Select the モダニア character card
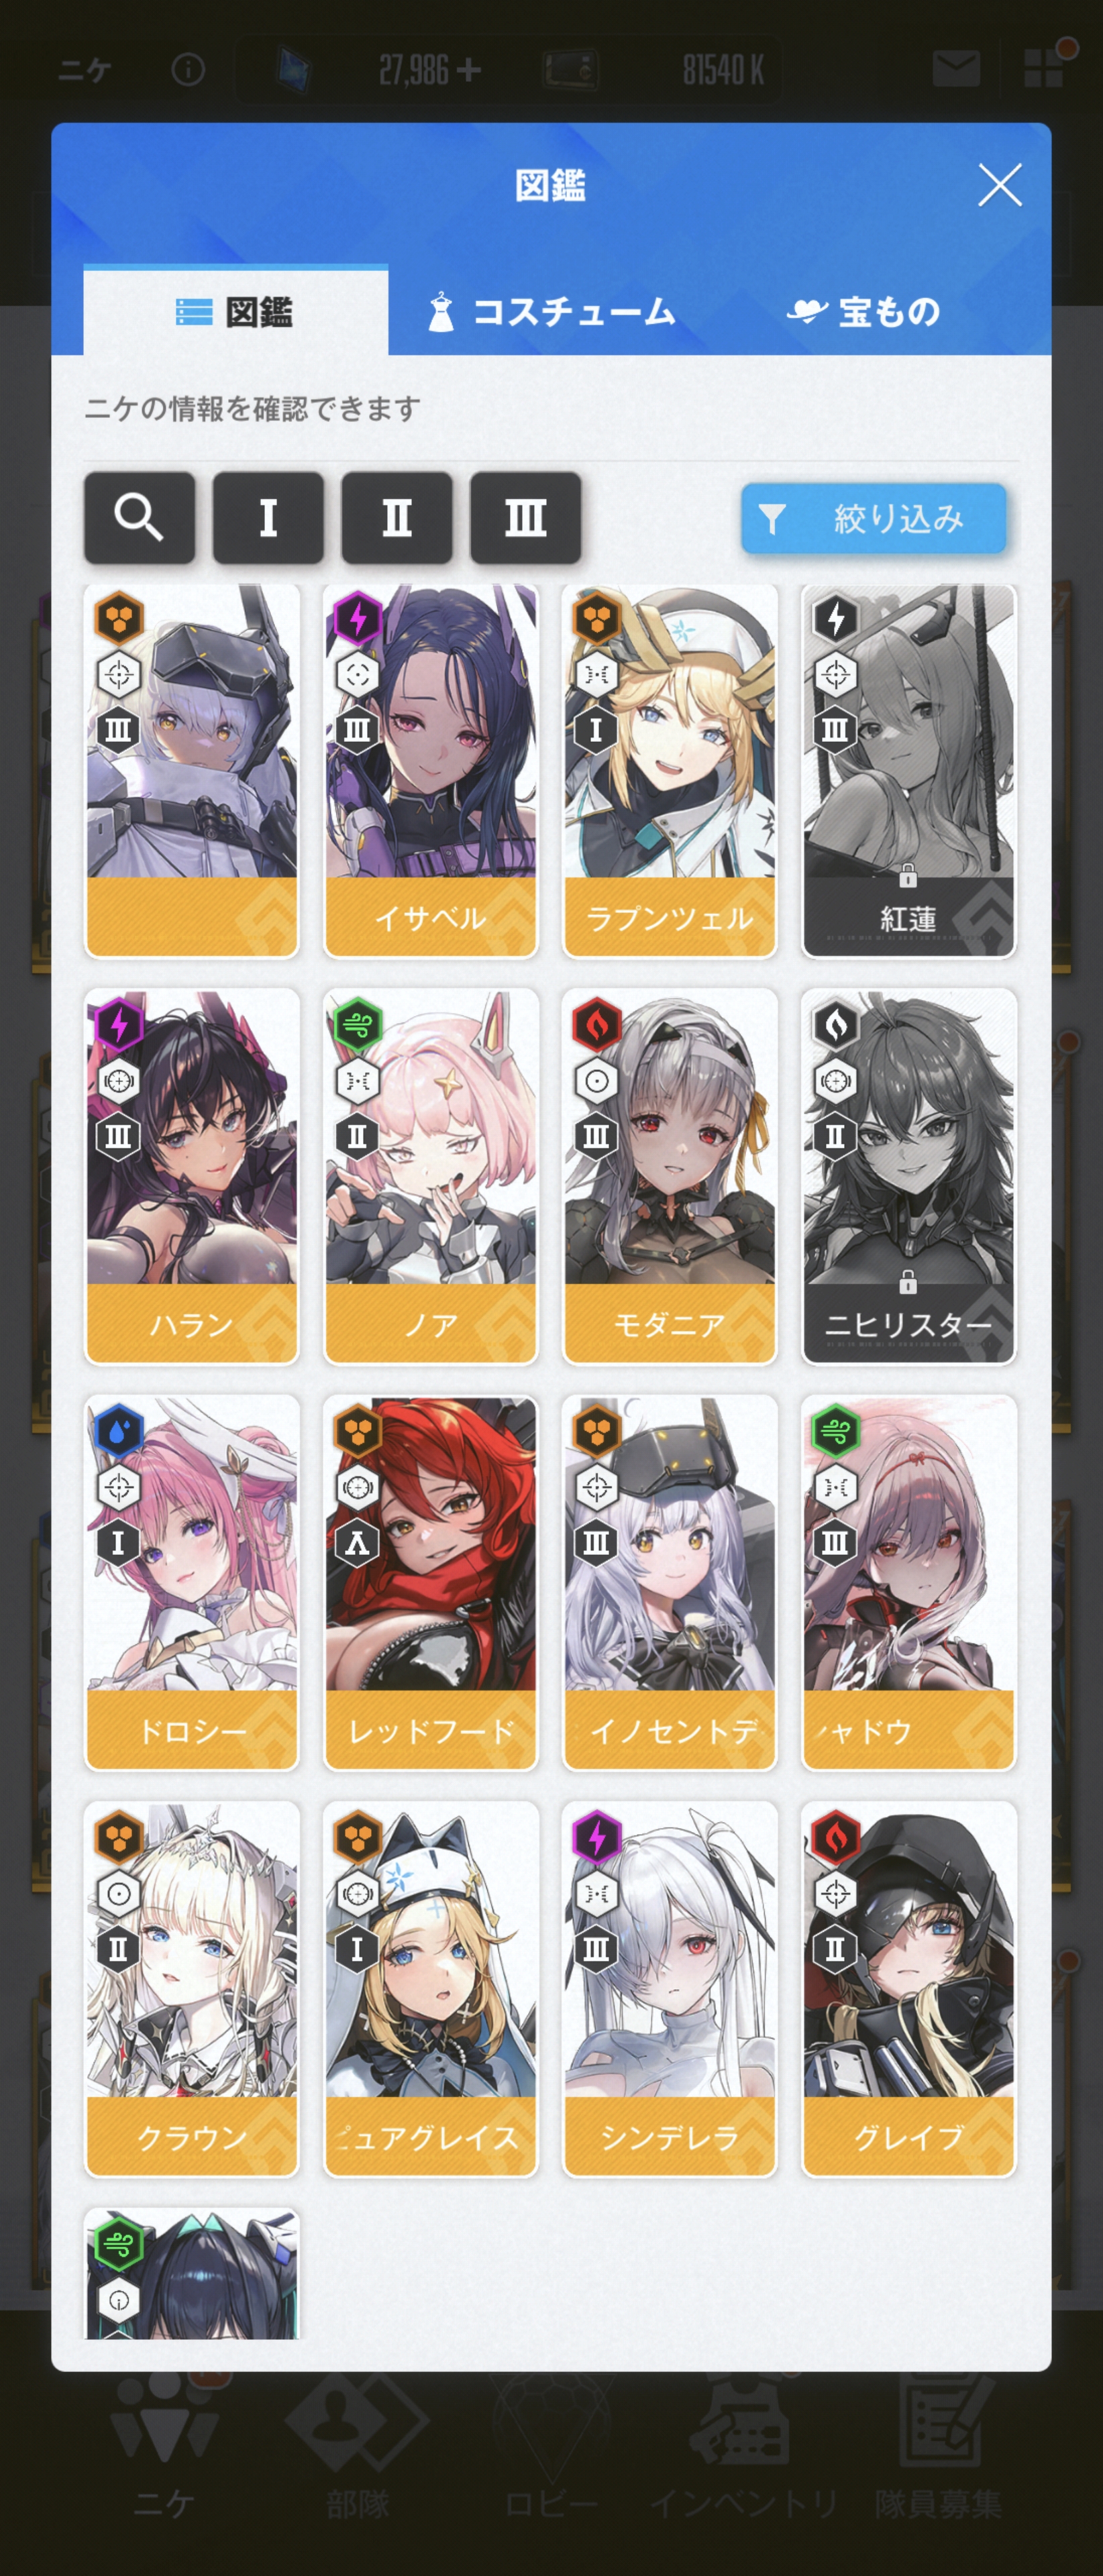Screen dimensions: 1103x2576 669,1177
